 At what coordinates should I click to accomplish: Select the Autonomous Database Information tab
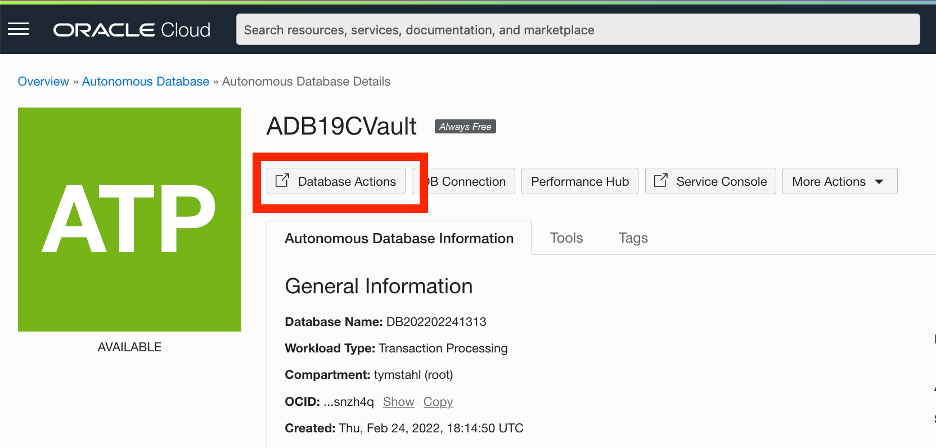click(399, 238)
